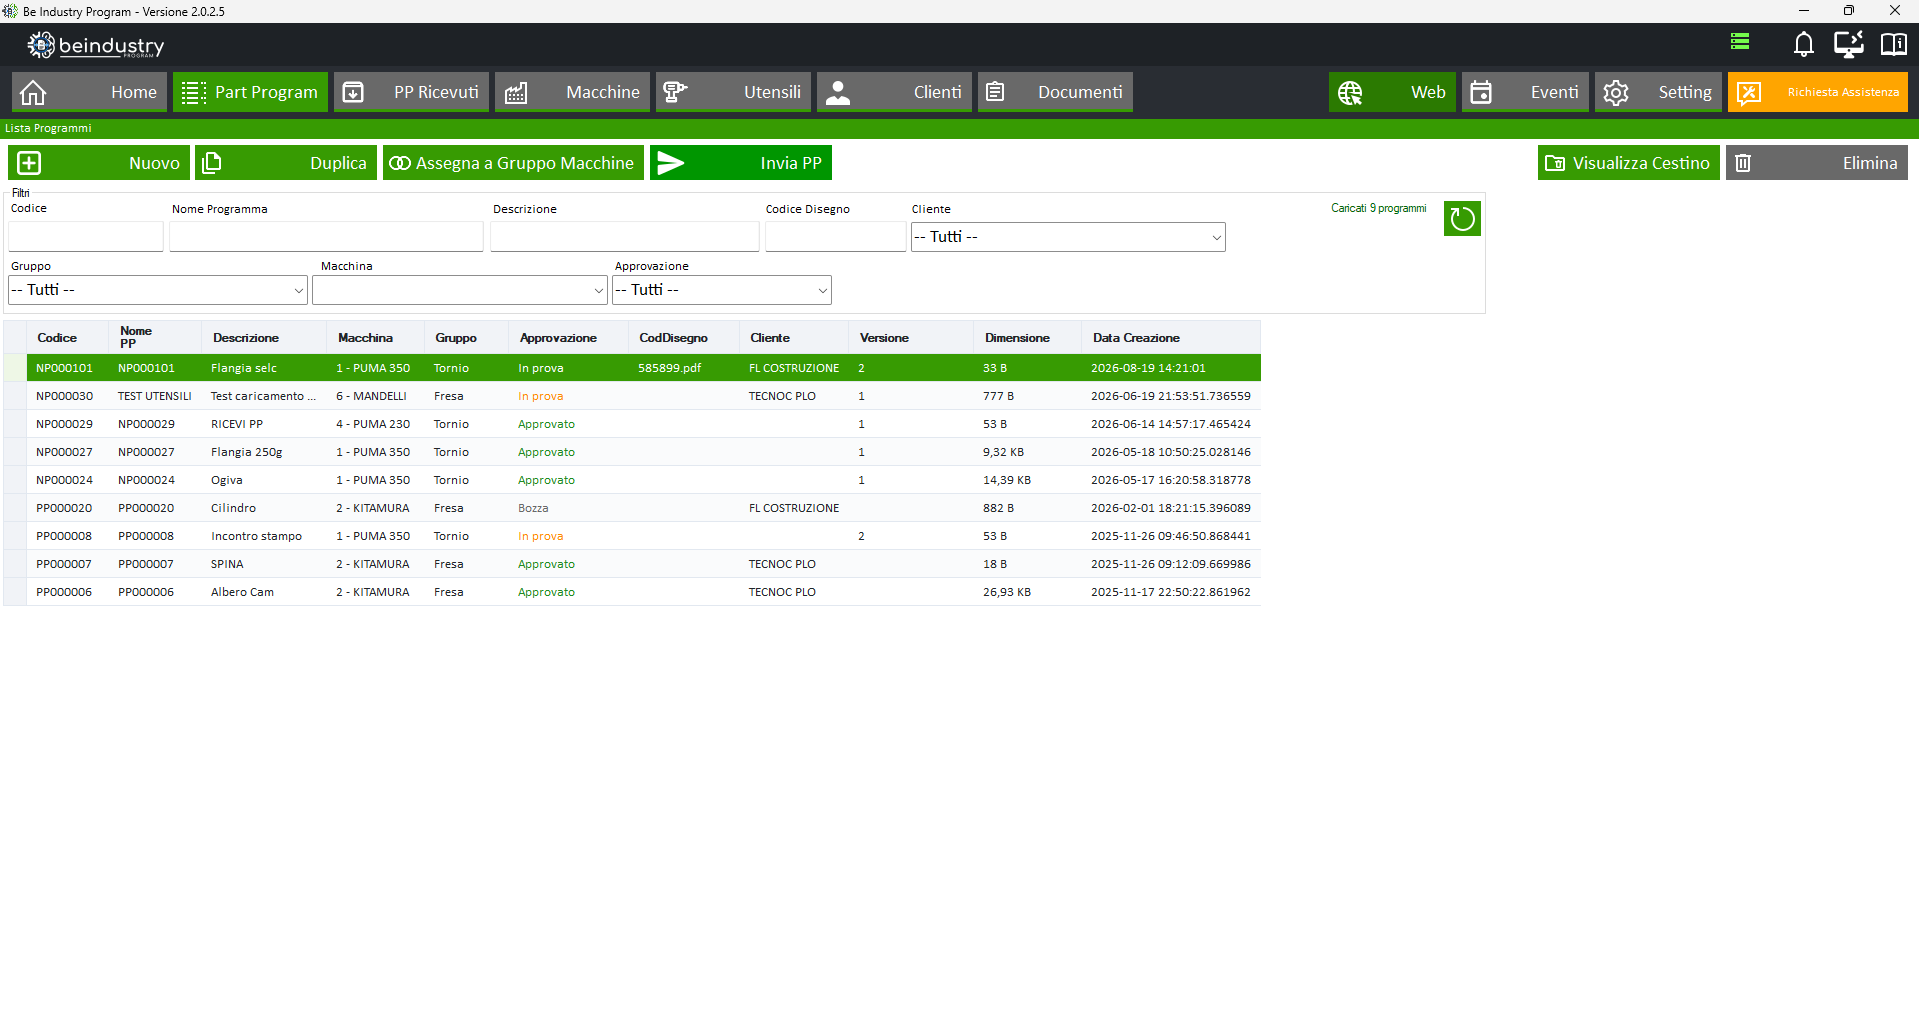The height and width of the screenshot is (1027, 1919).
Task: Open the Home section
Action: [x=89, y=92]
